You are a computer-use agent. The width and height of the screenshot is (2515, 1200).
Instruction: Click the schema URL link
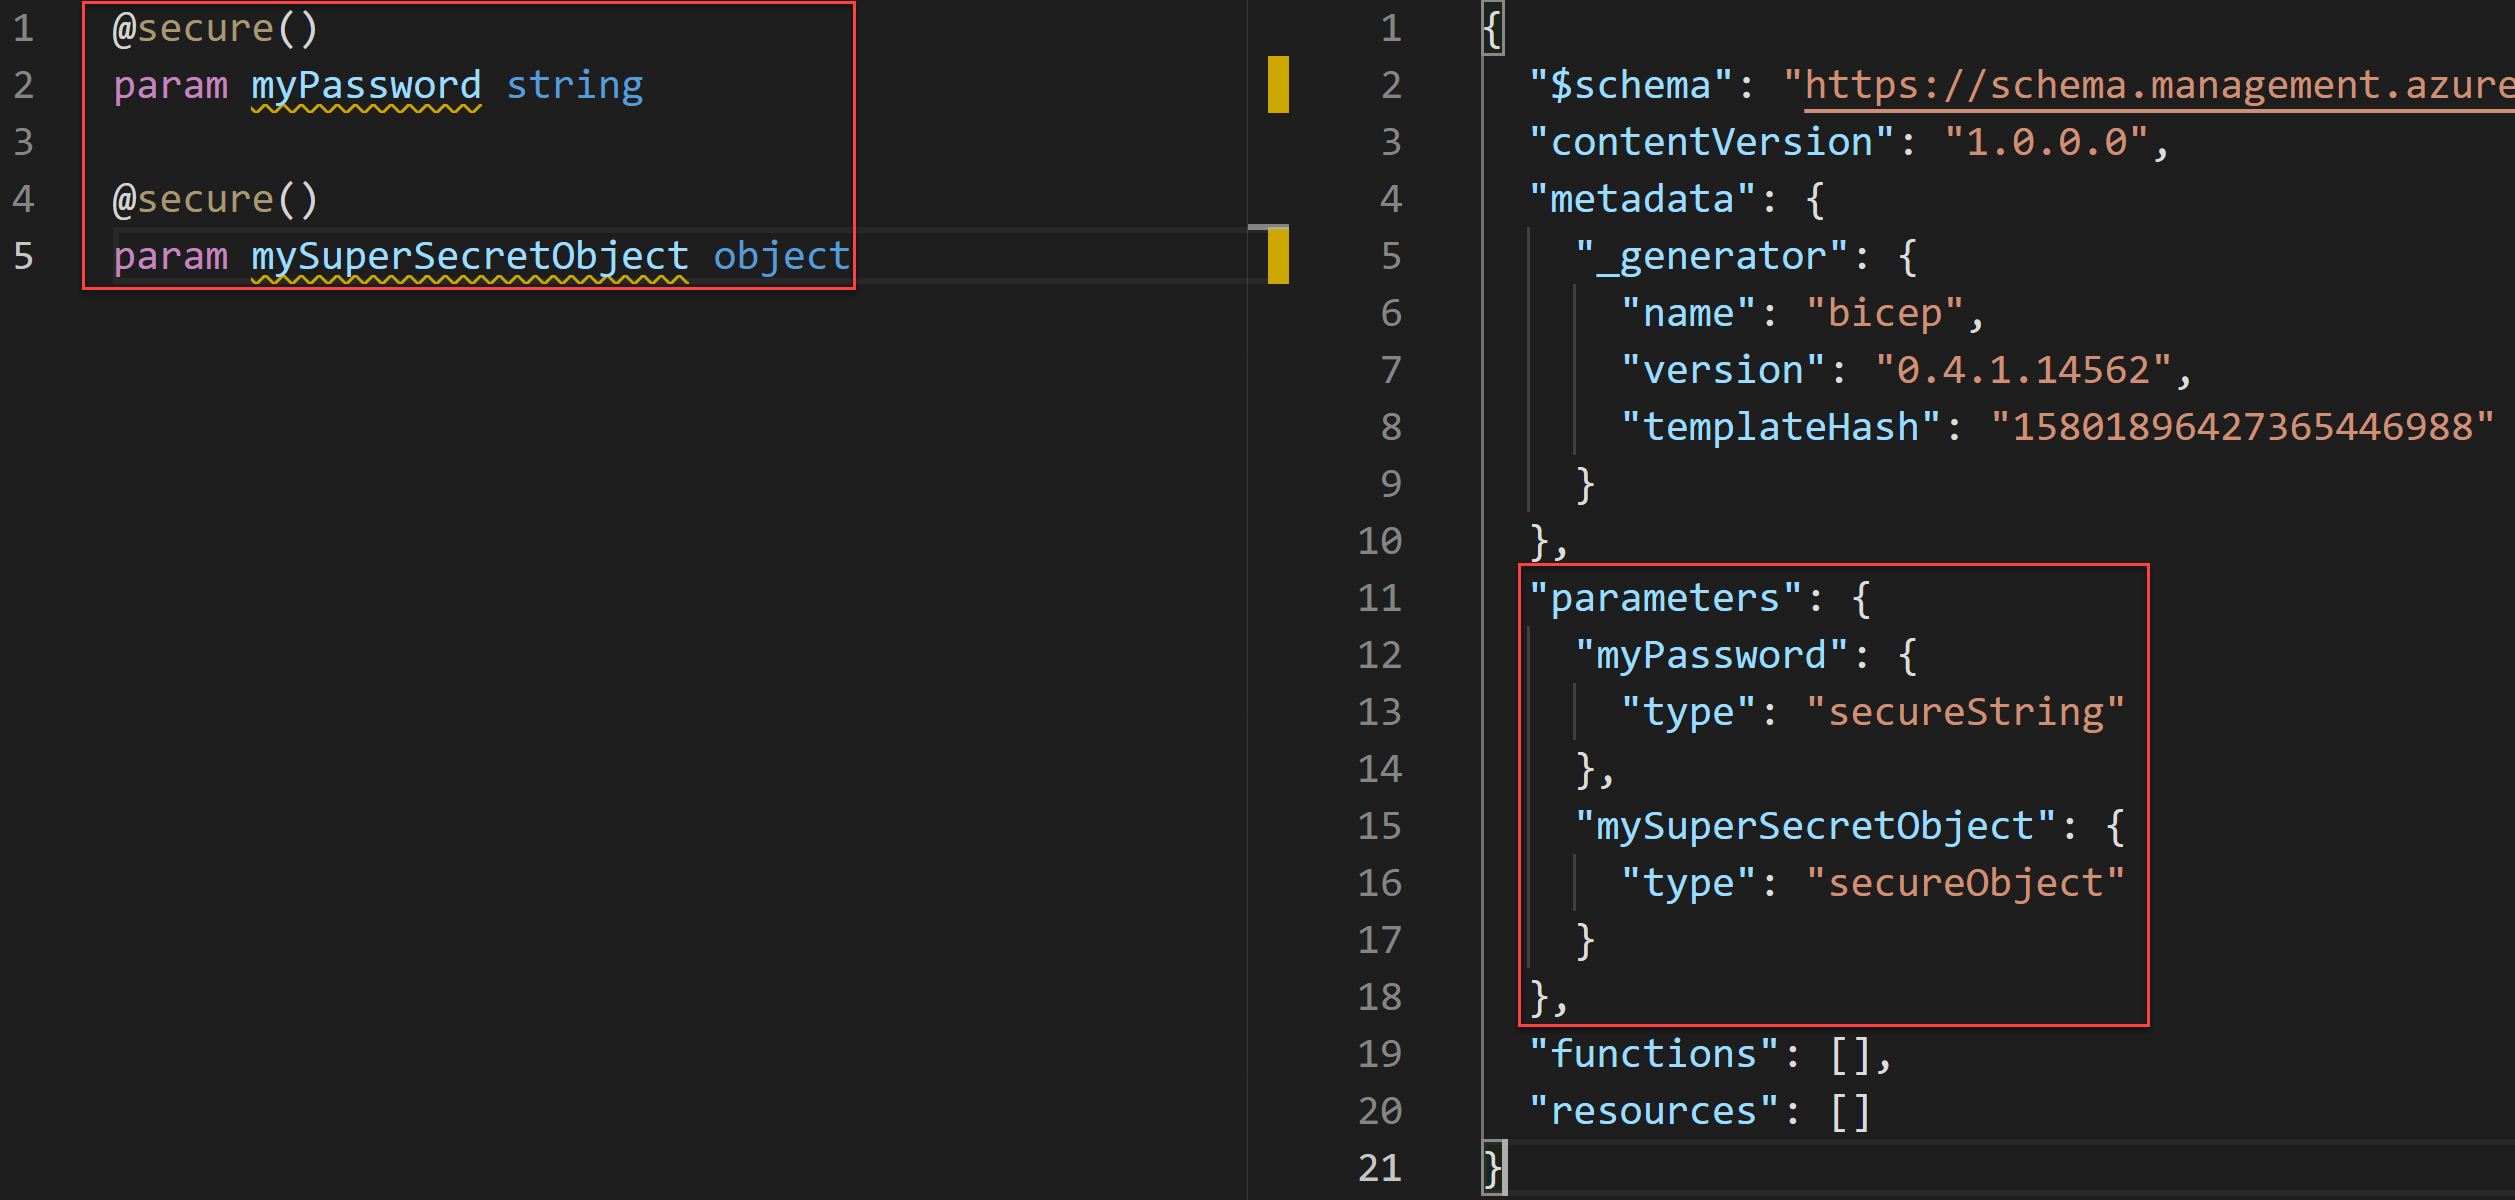[x=2150, y=85]
